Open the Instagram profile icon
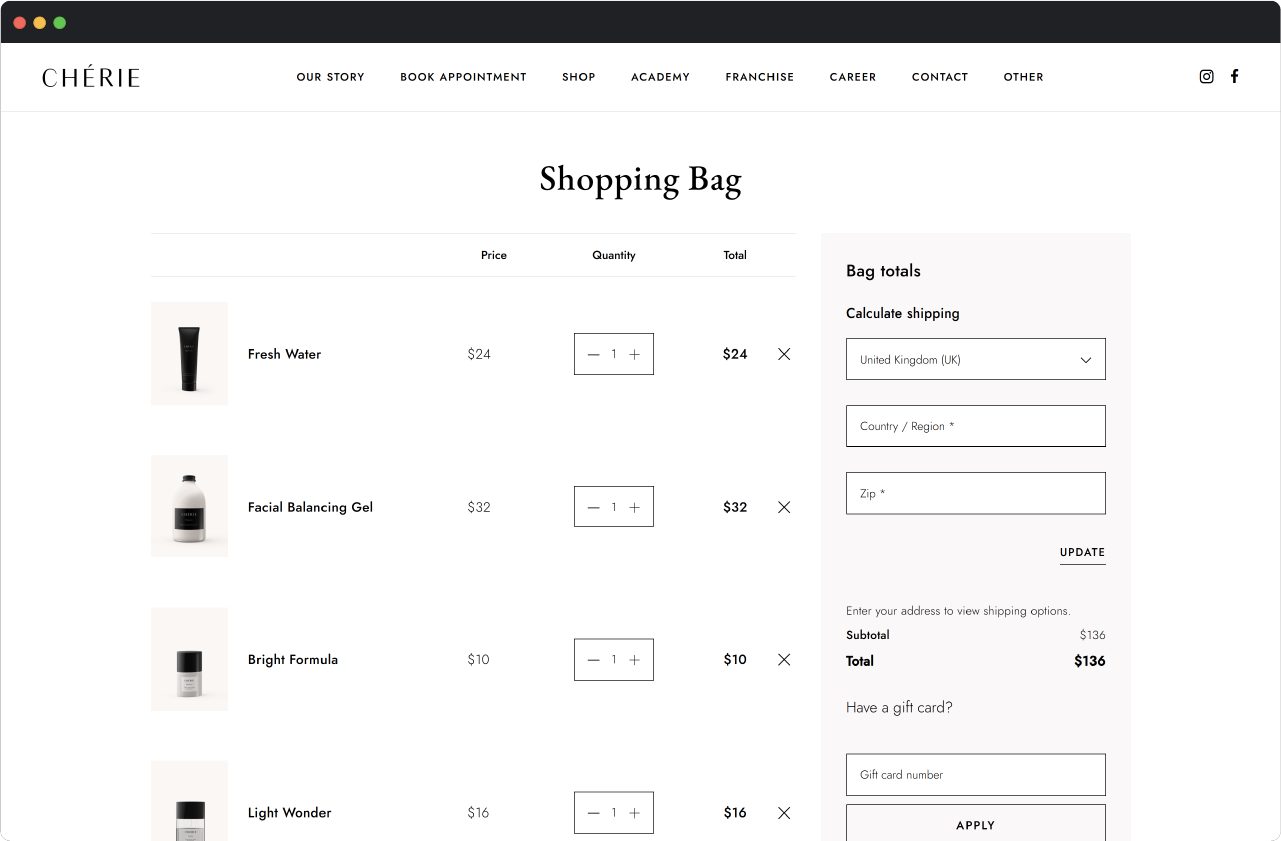This screenshot has width=1281, height=841. 1206,77
